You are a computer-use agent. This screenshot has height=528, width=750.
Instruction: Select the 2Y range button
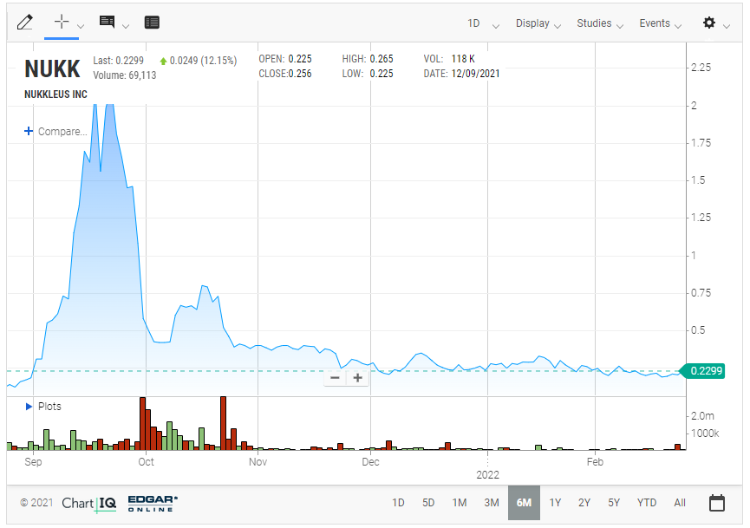pos(584,503)
